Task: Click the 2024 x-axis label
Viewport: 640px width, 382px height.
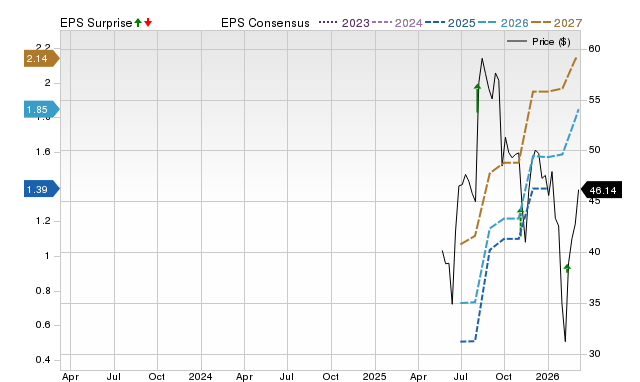Action: tap(200, 376)
